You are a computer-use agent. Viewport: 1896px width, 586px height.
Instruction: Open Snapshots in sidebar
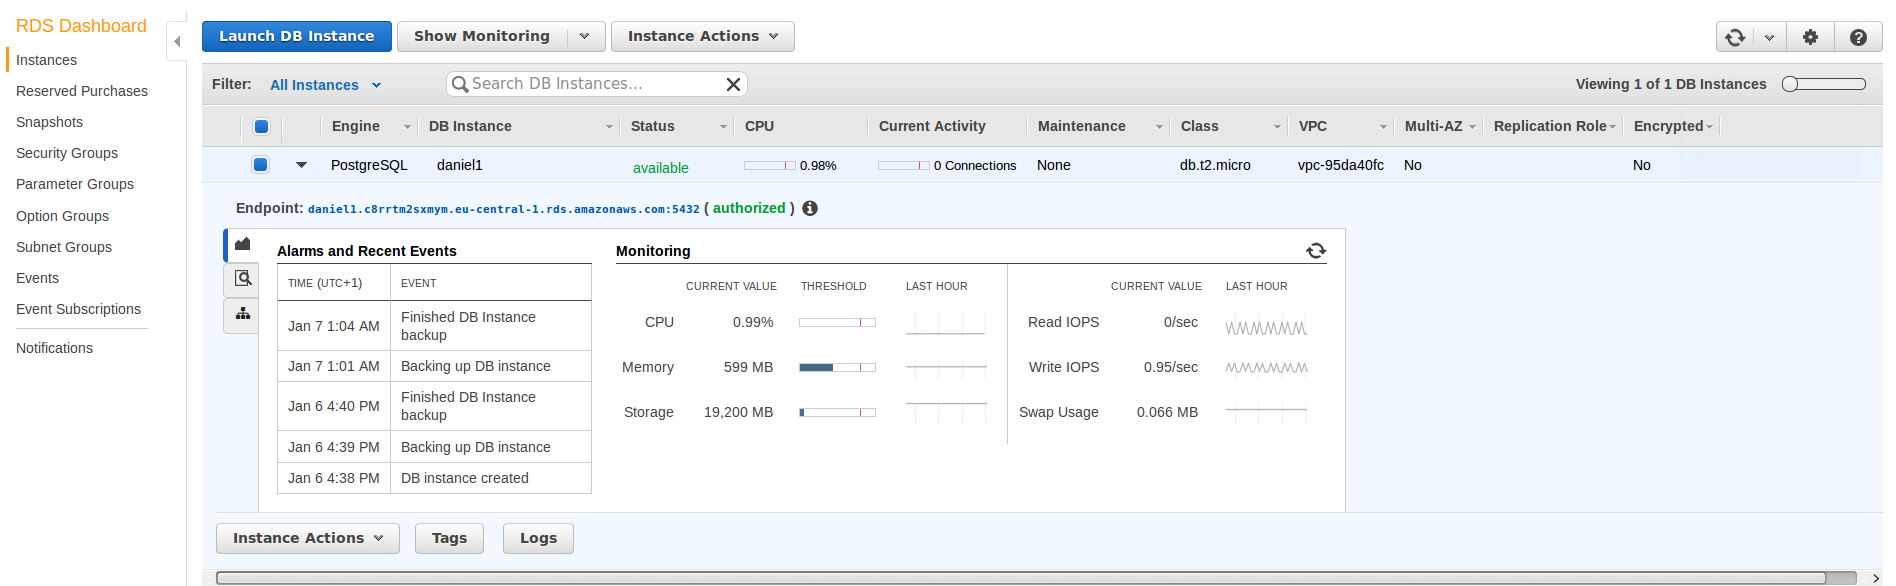[x=49, y=122]
